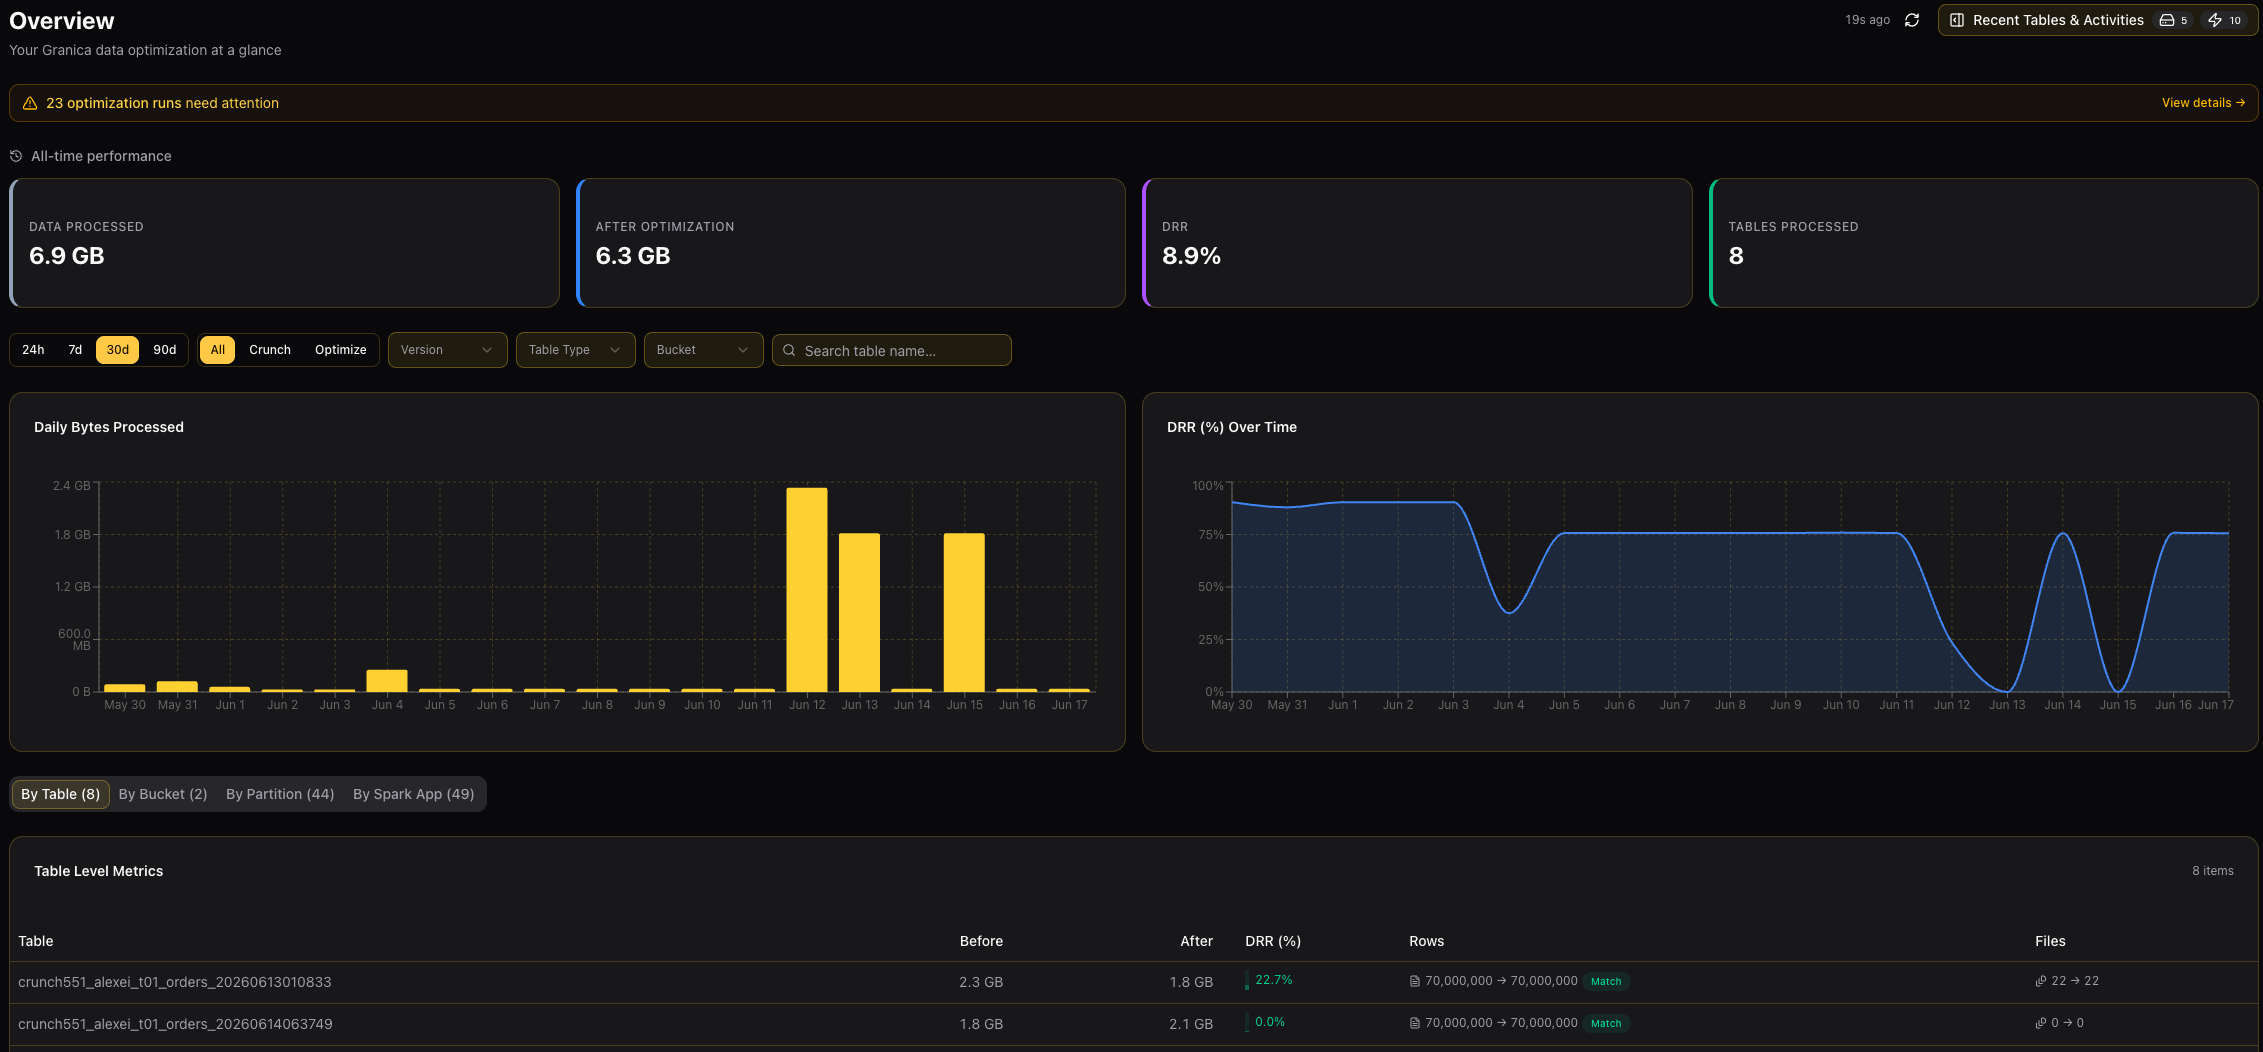Click the history icon beside All-time performance

tap(16, 156)
